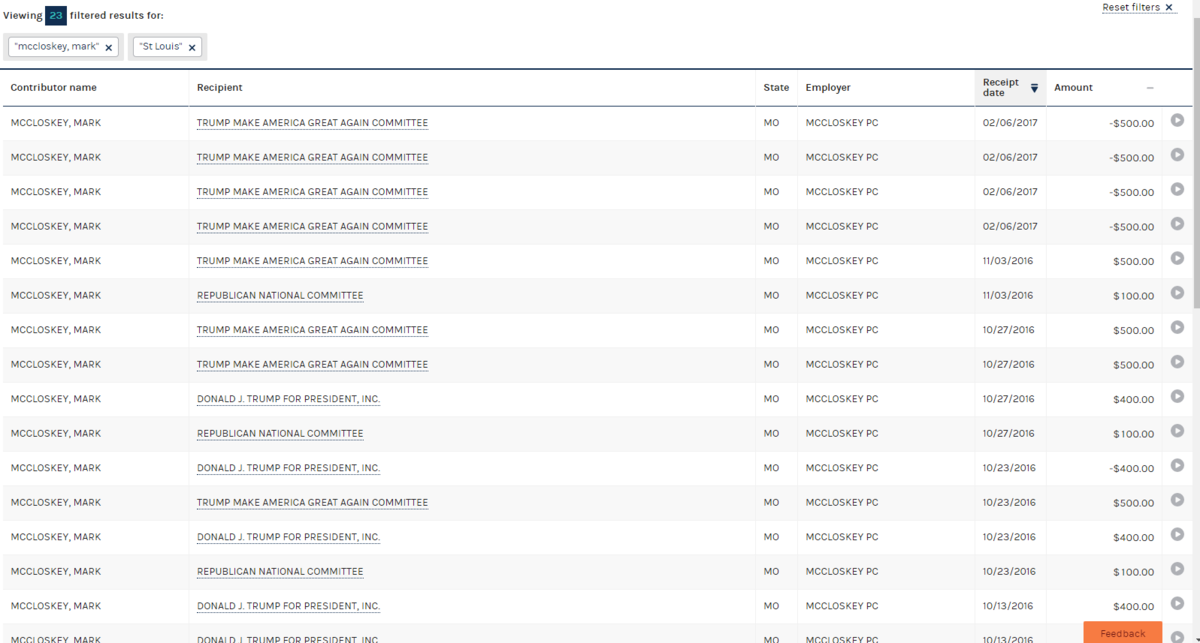The image size is (1200, 643).
Task: Expand the 10/27/2016 $100.00 row arrow
Action: point(1177,431)
